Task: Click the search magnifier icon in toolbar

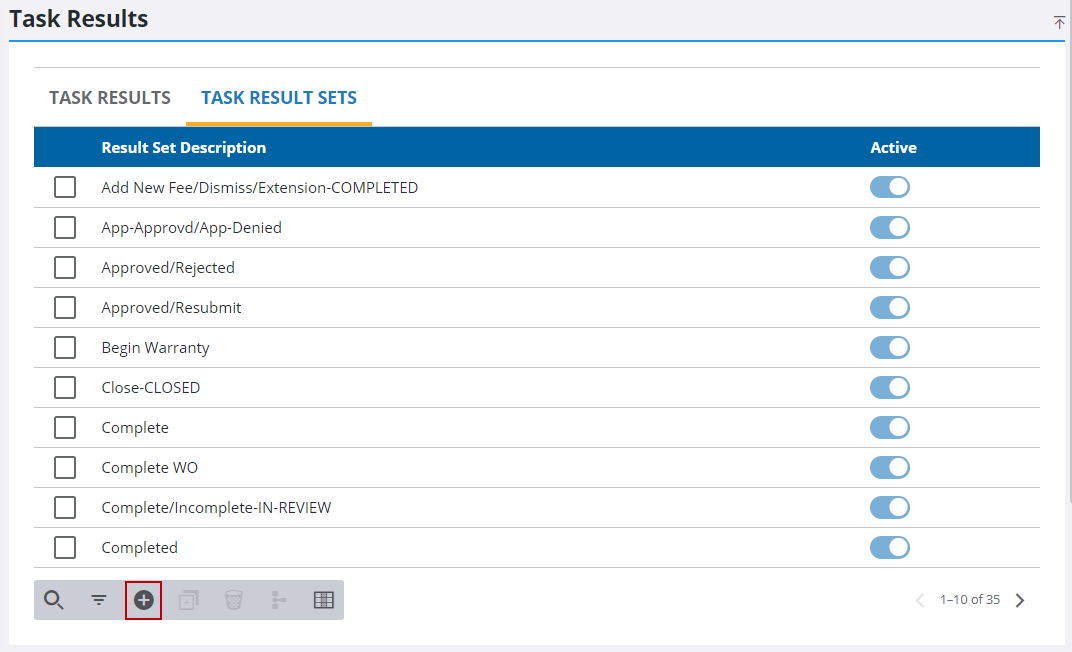Action: pos(54,600)
